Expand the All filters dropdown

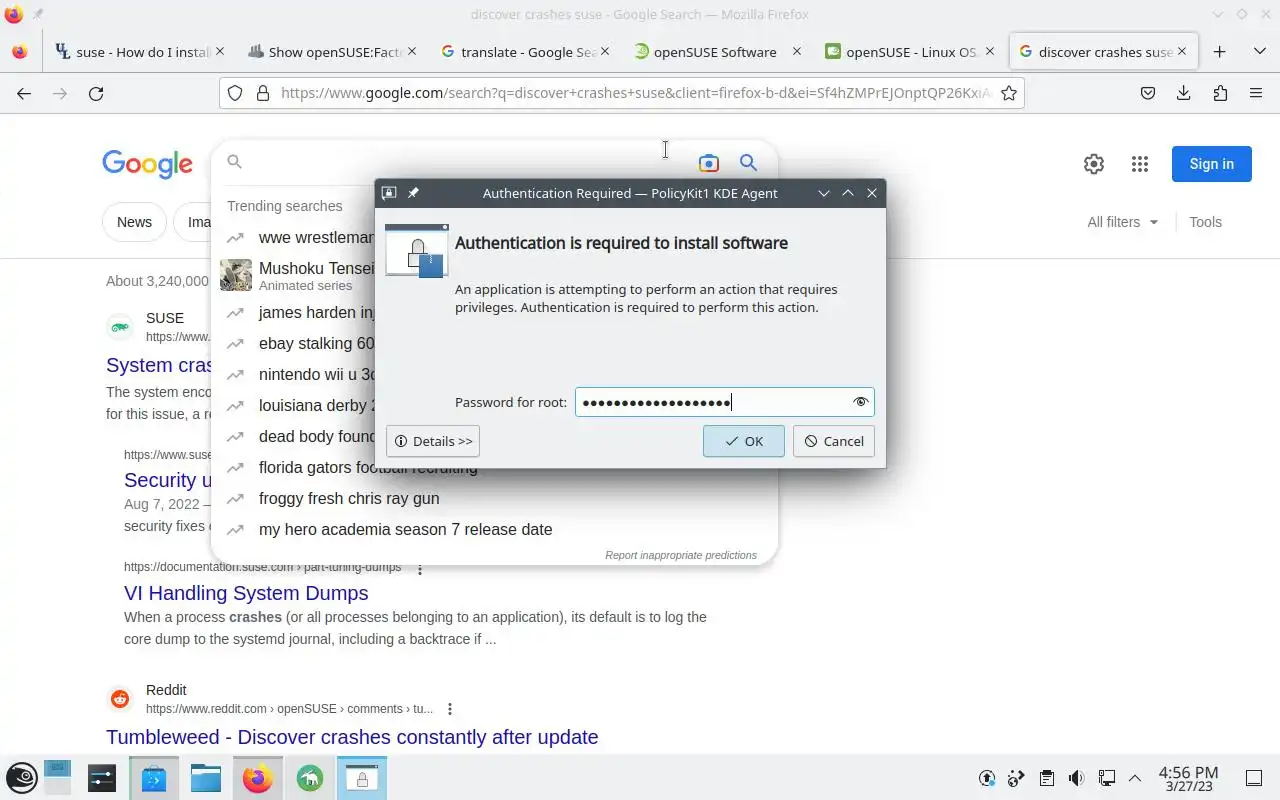click(x=1122, y=222)
